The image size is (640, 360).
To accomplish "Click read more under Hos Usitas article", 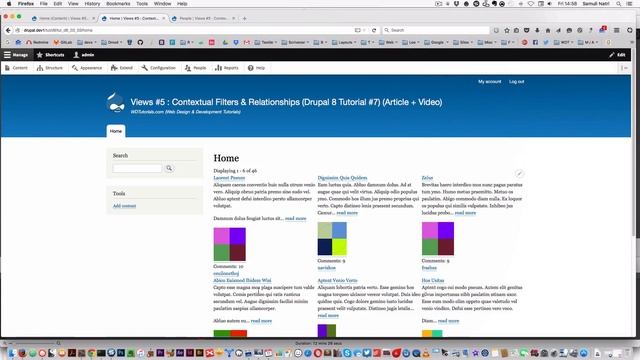I will (448, 321).
